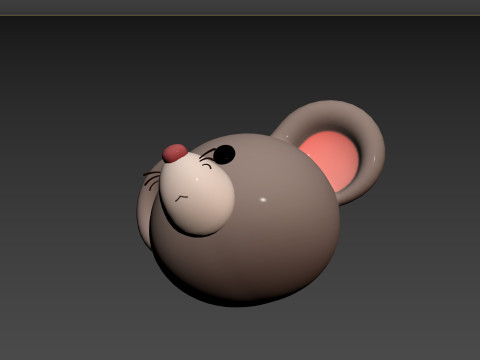Click the mouse's black eye sphere

(x=224, y=154)
